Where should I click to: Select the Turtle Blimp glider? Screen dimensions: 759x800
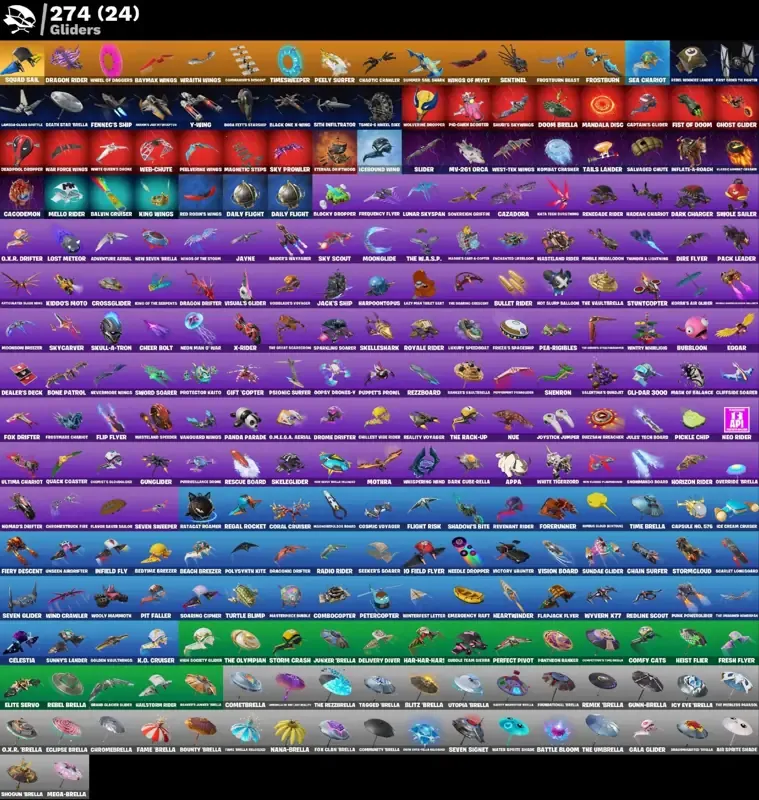[245, 598]
